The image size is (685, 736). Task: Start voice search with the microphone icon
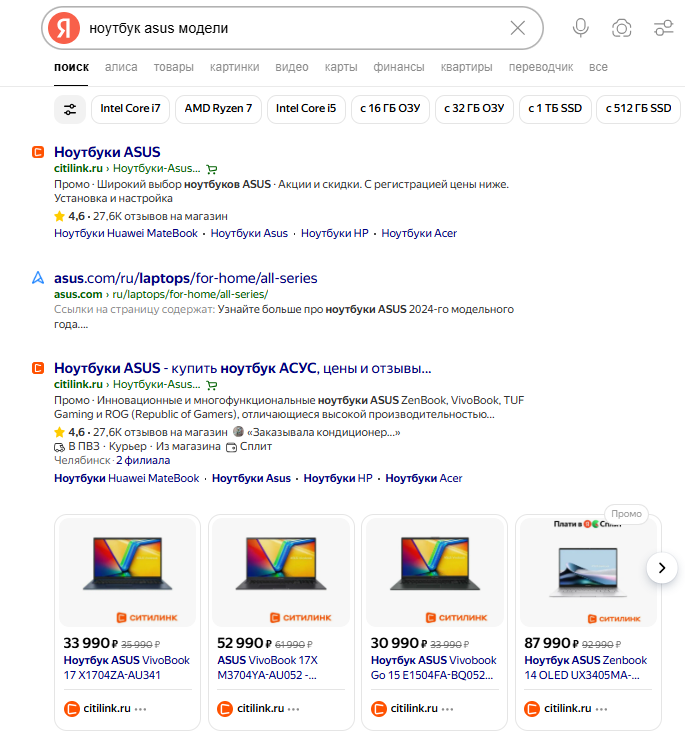pos(580,28)
